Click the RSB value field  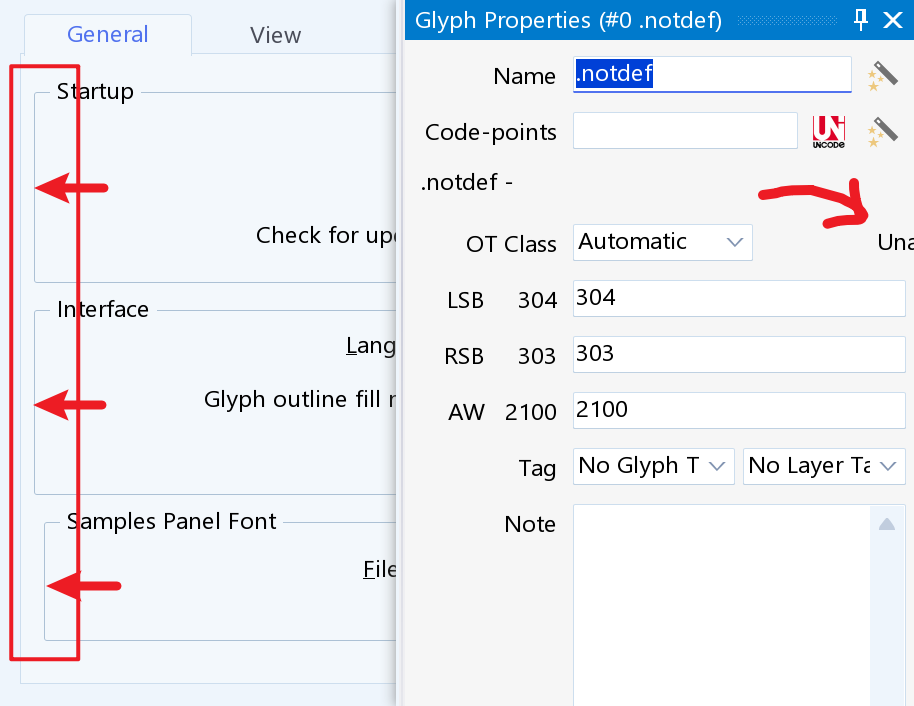pyautogui.click(x=739, y=354)
